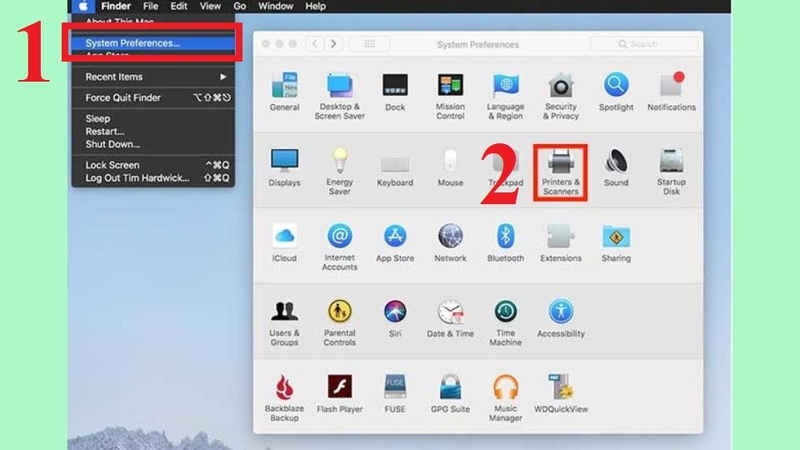Image resolution: width=800 pixels, height=450 pixels.
Task: Show all preferences grid button
Action: [x=369, y=44]
